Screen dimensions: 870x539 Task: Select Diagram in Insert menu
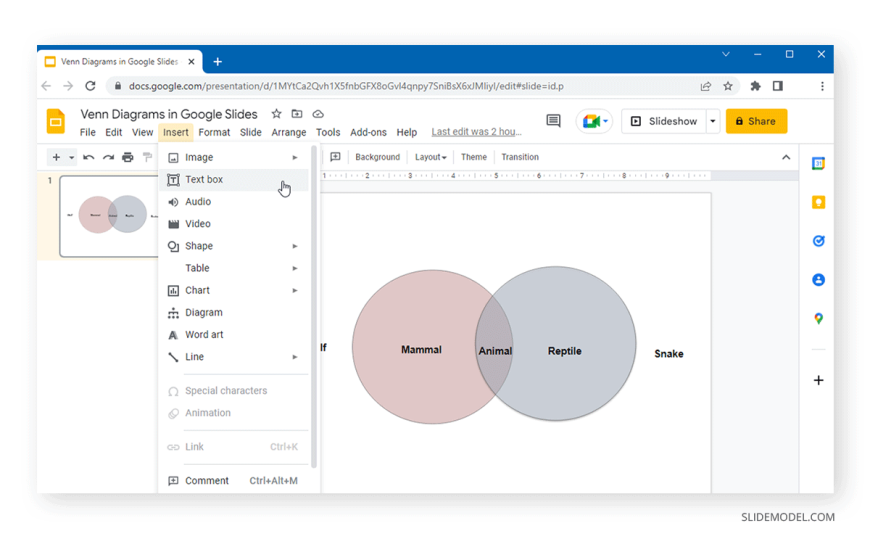click(234, 313)
